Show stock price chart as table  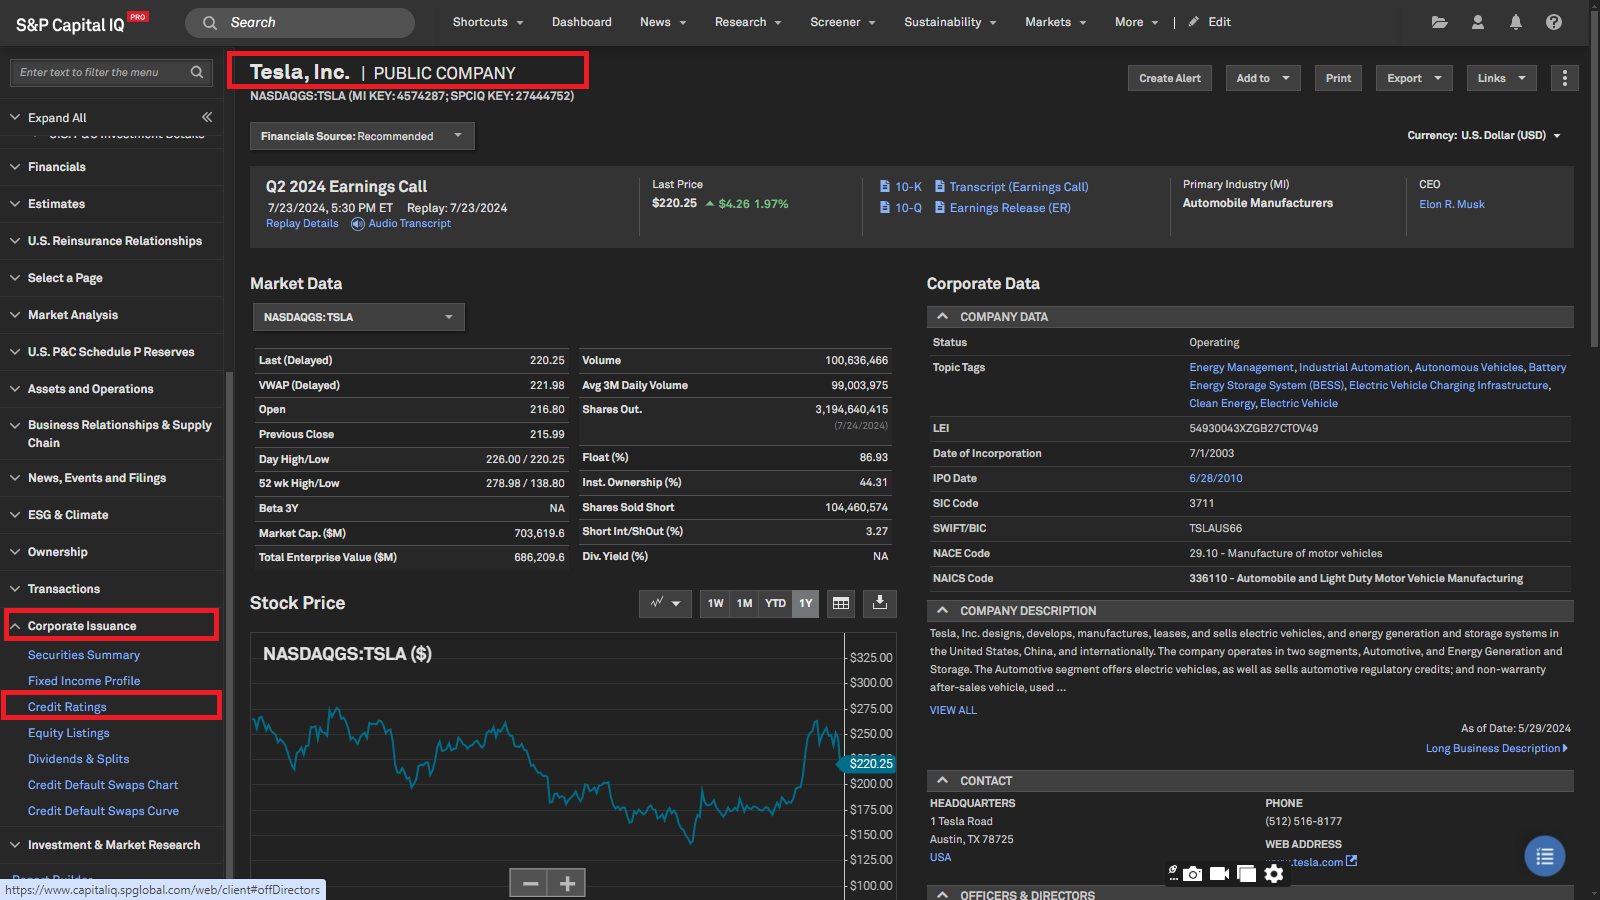841,603
